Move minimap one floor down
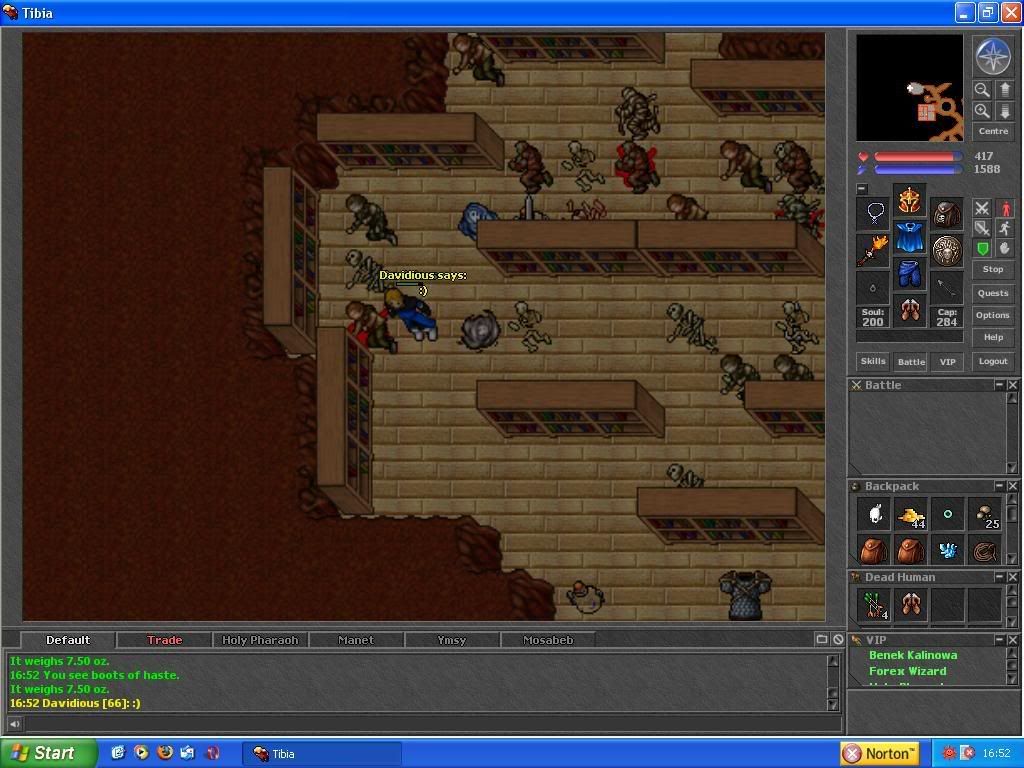Viewport: 1024px width, 768px height. [x=1004, y=111]
